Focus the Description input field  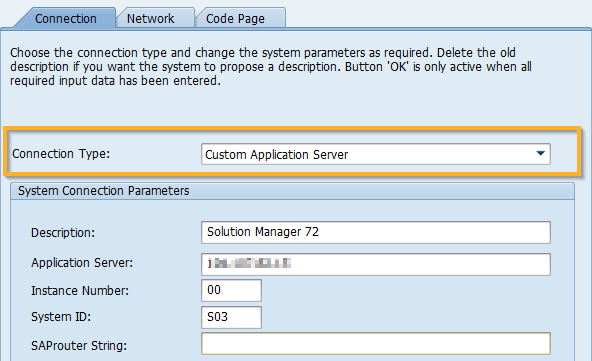[x=376, y=232]
